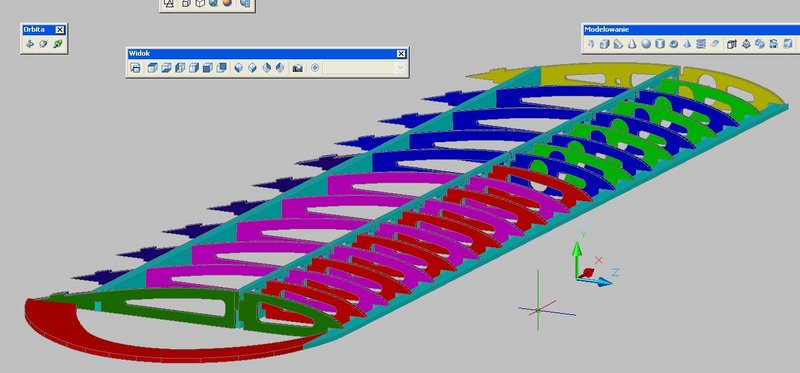
Task: Select the Free Orbit tool in Orbita
Action: tap(43, 44)
